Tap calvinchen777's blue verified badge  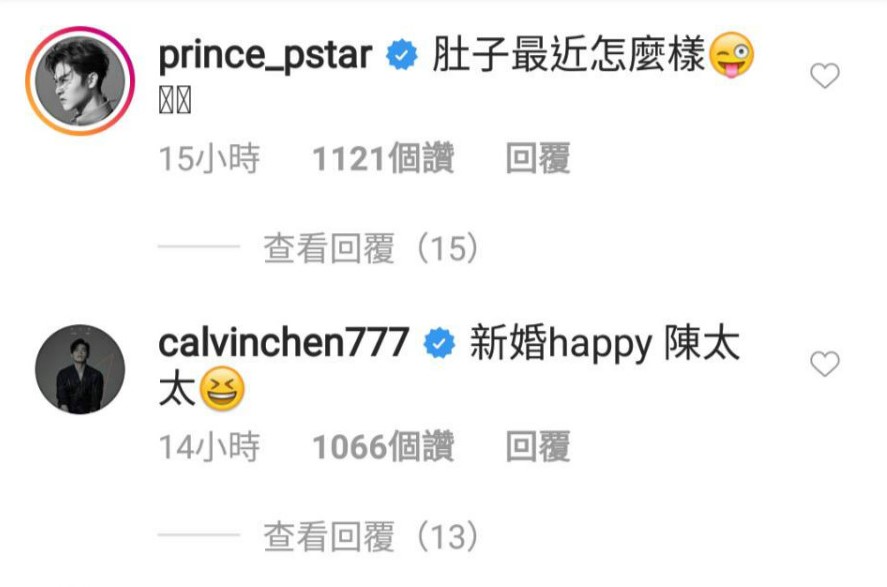click(440, 343)
